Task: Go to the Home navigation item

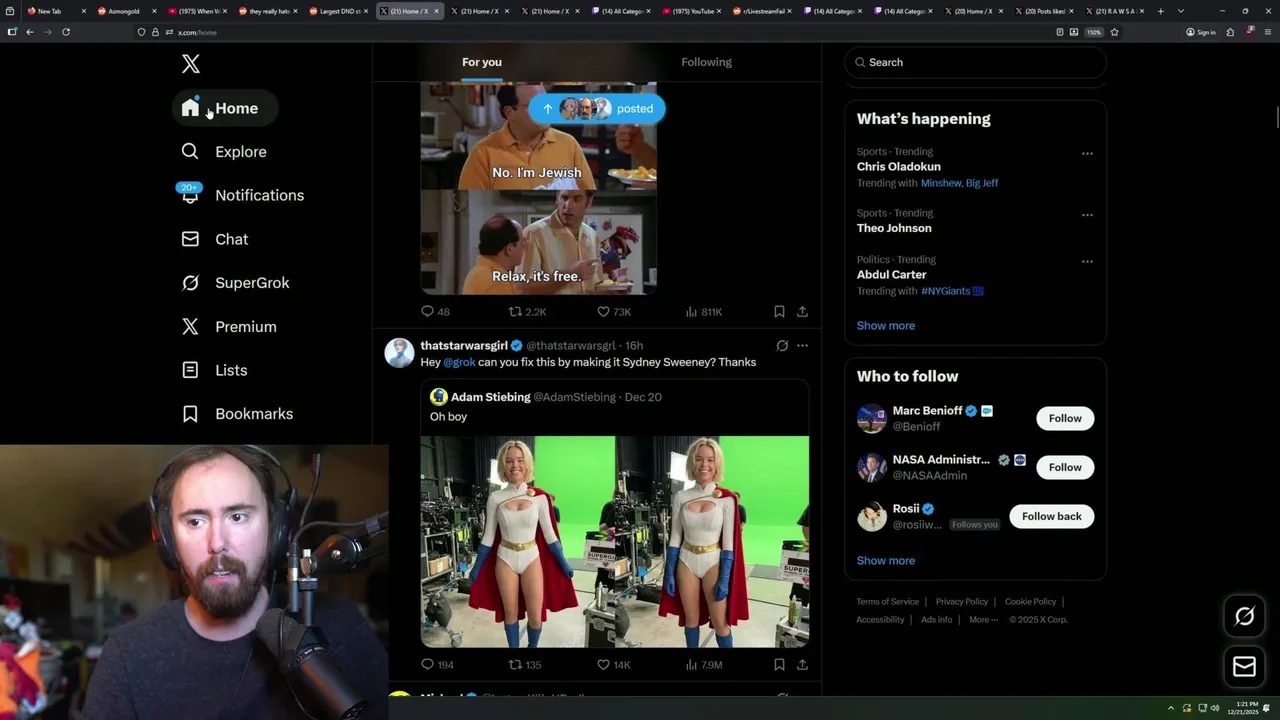Action: (x=225, y=108)
